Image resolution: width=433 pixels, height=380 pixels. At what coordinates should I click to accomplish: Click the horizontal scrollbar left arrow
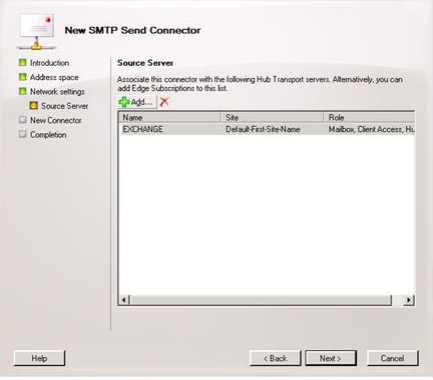click(x=124, y=300)
